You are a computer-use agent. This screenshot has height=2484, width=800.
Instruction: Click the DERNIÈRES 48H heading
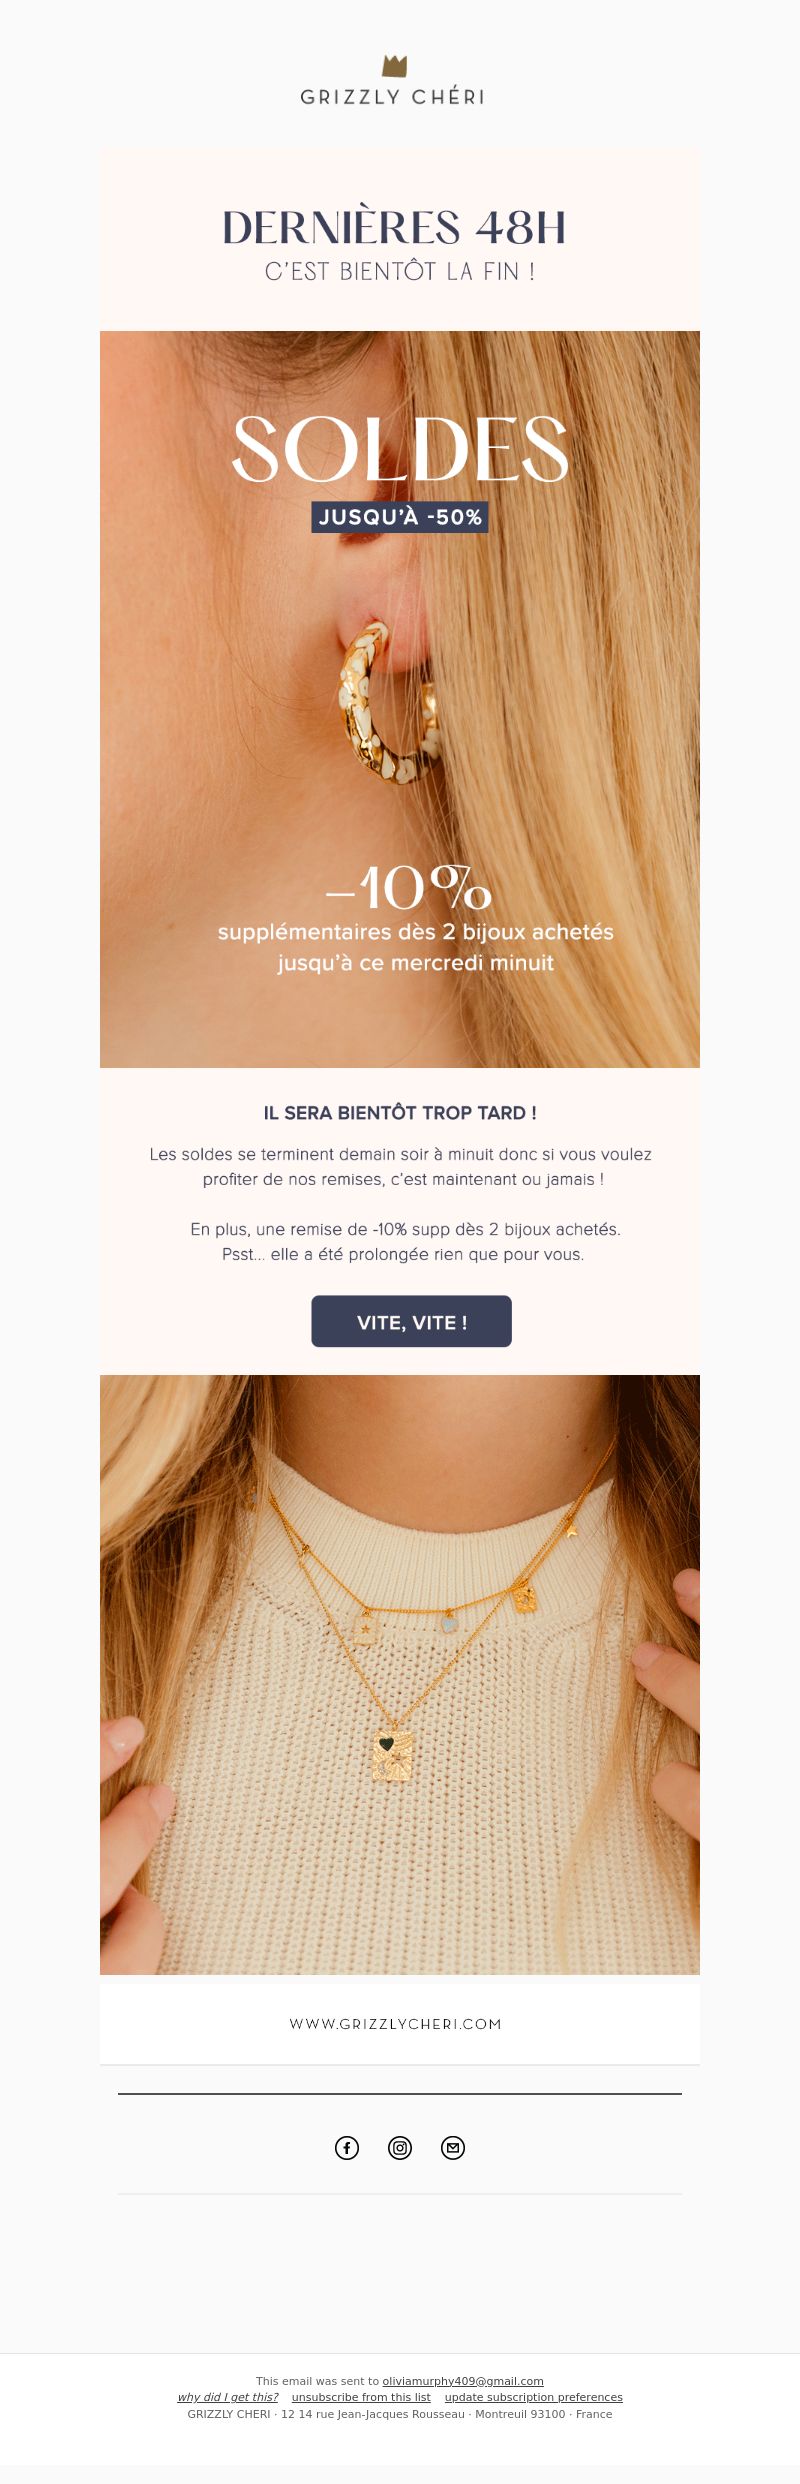tap(394, 228)
